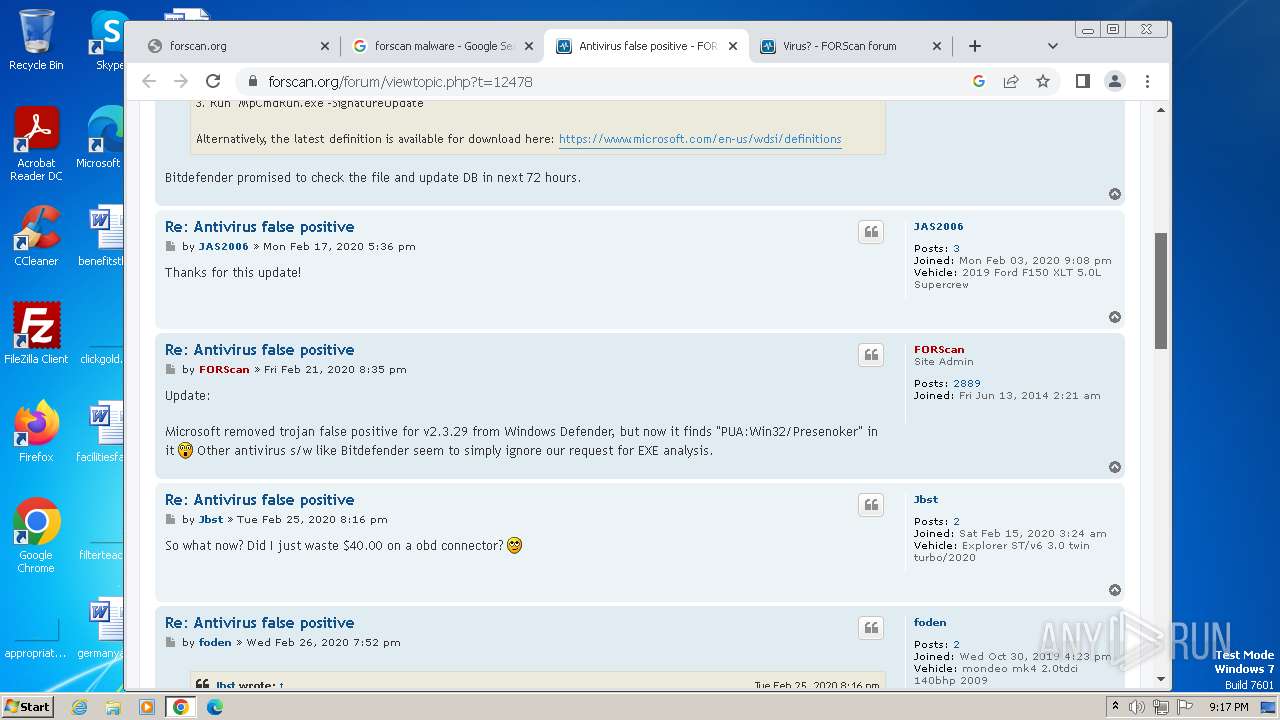Bookmark this page with the star icon
The image size is (1280, 720).
[1043, 81]
